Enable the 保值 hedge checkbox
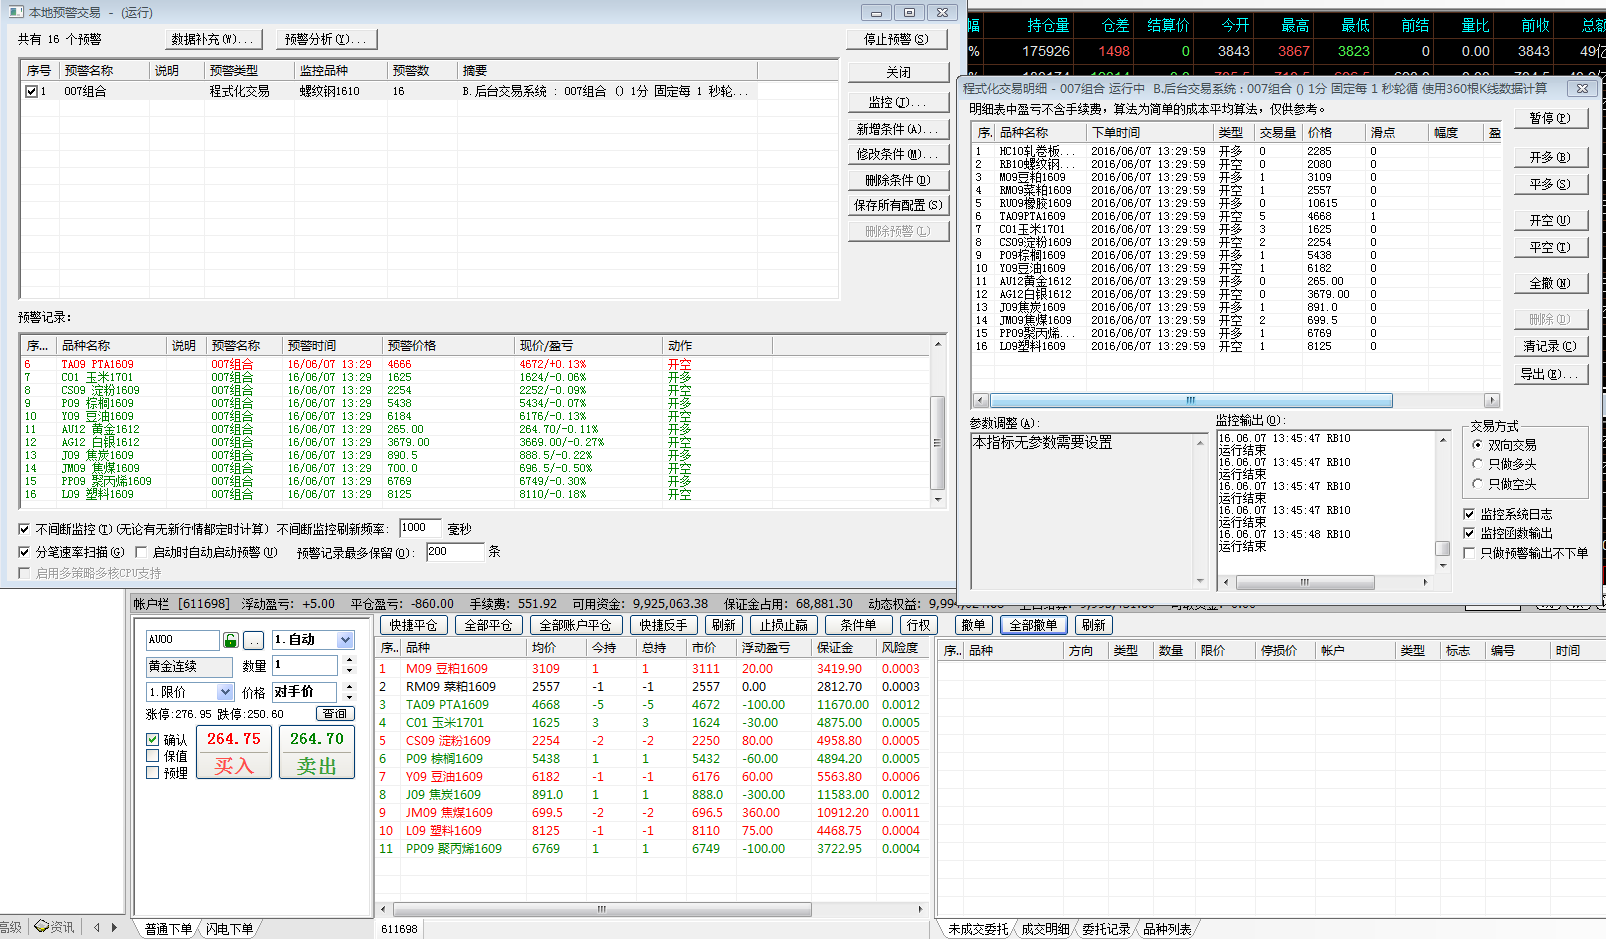Screen dimensions: 1606x939 point(152,756)
